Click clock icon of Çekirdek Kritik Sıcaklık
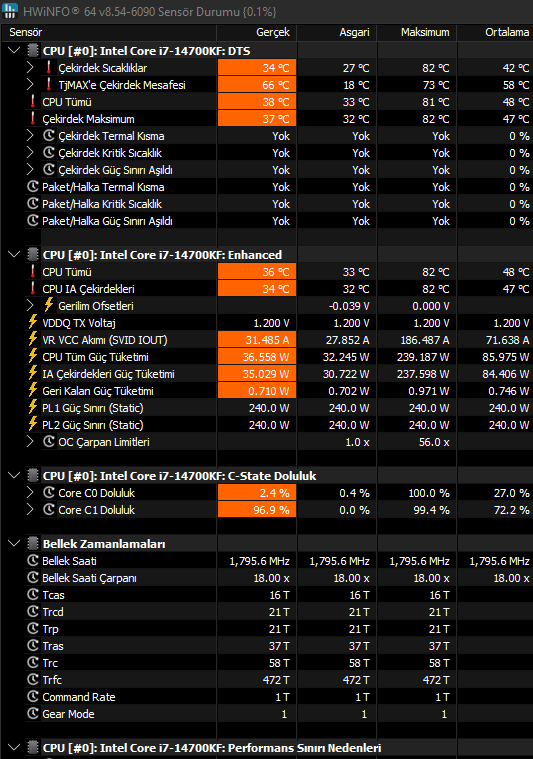533x759 pixels. pyautogui.click(x=49, y=152)
